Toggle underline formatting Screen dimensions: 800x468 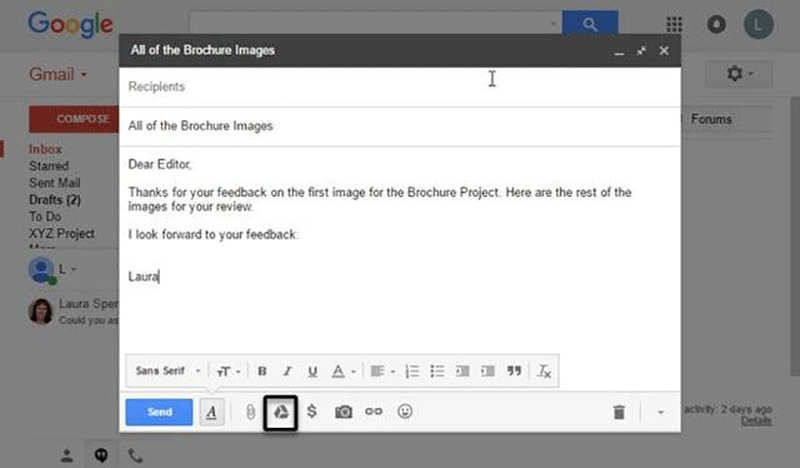click(312, 371)
